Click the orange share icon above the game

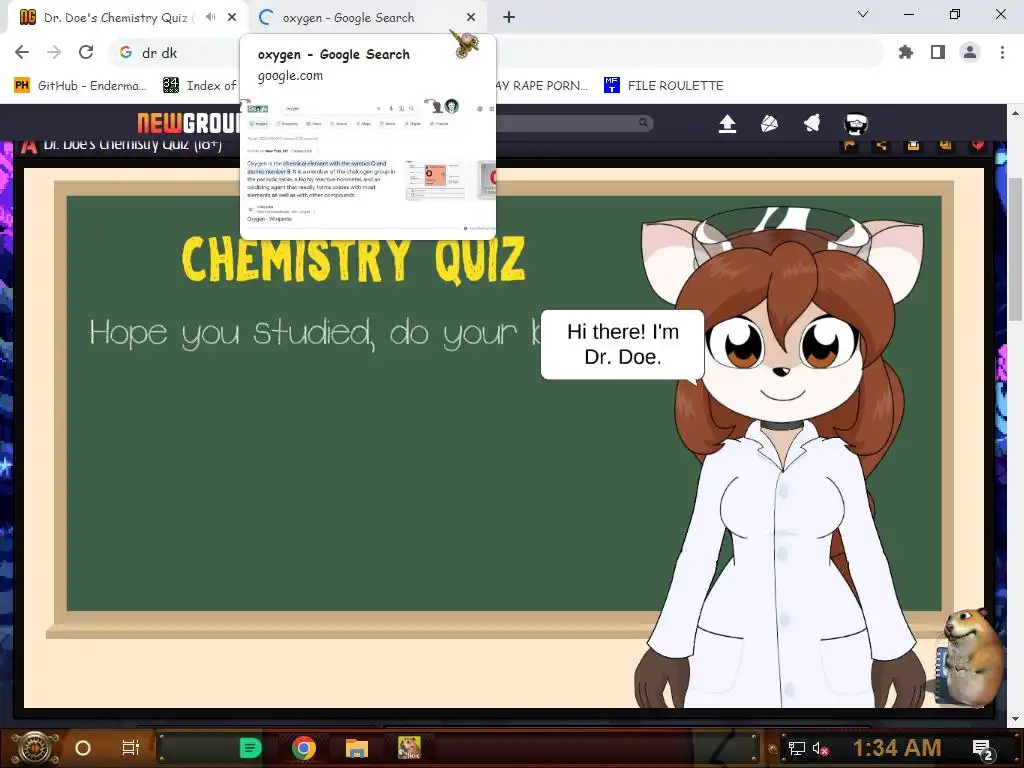pyautogui.click(x=881, y=146)
